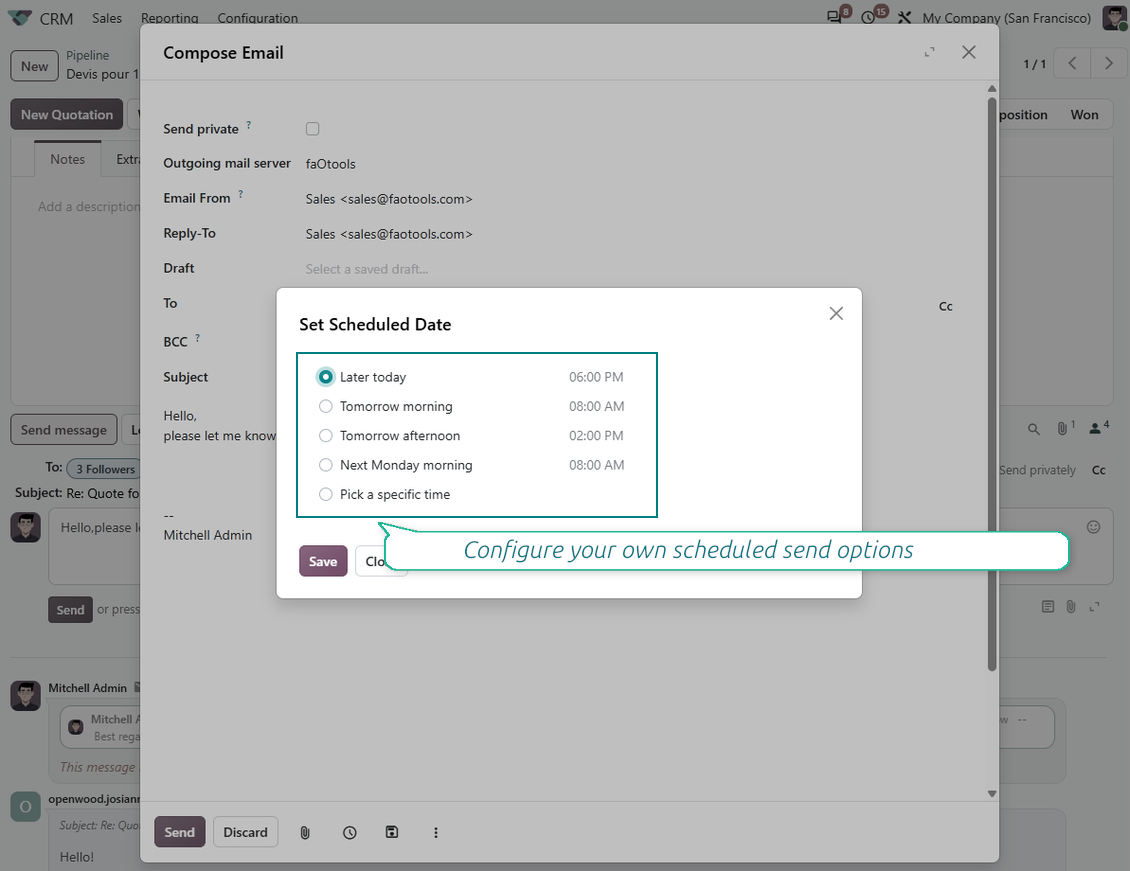Click the 3 Followers tag
The image size is (1130, 871).
105,469
